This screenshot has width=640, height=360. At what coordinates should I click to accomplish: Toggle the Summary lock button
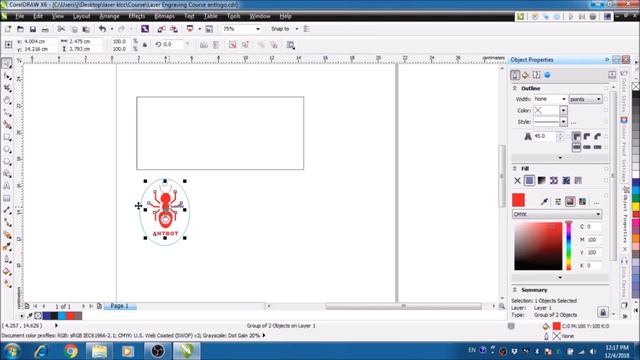tap(603, 312)
